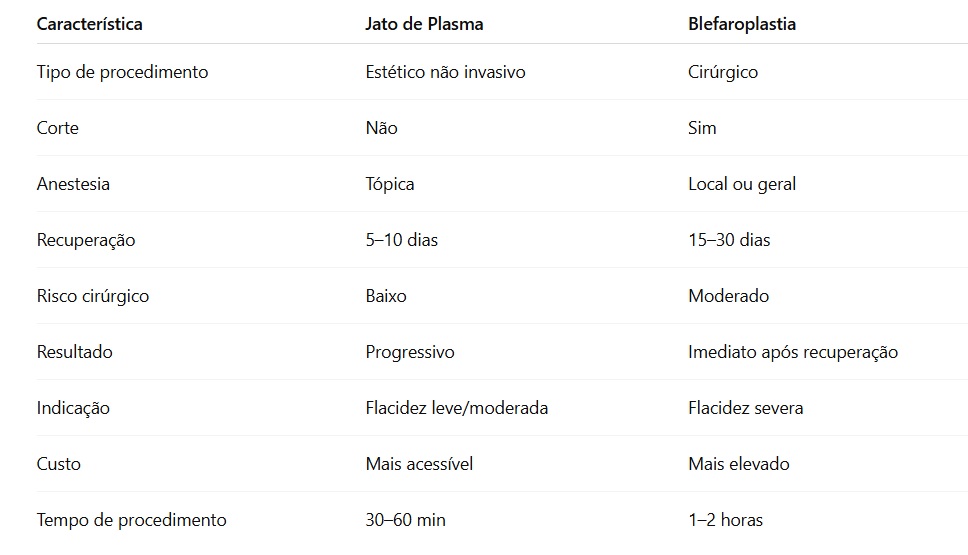Click the Local ou geral cell
The height and width of the screenshot is (555, 968).
coord(742,184)
